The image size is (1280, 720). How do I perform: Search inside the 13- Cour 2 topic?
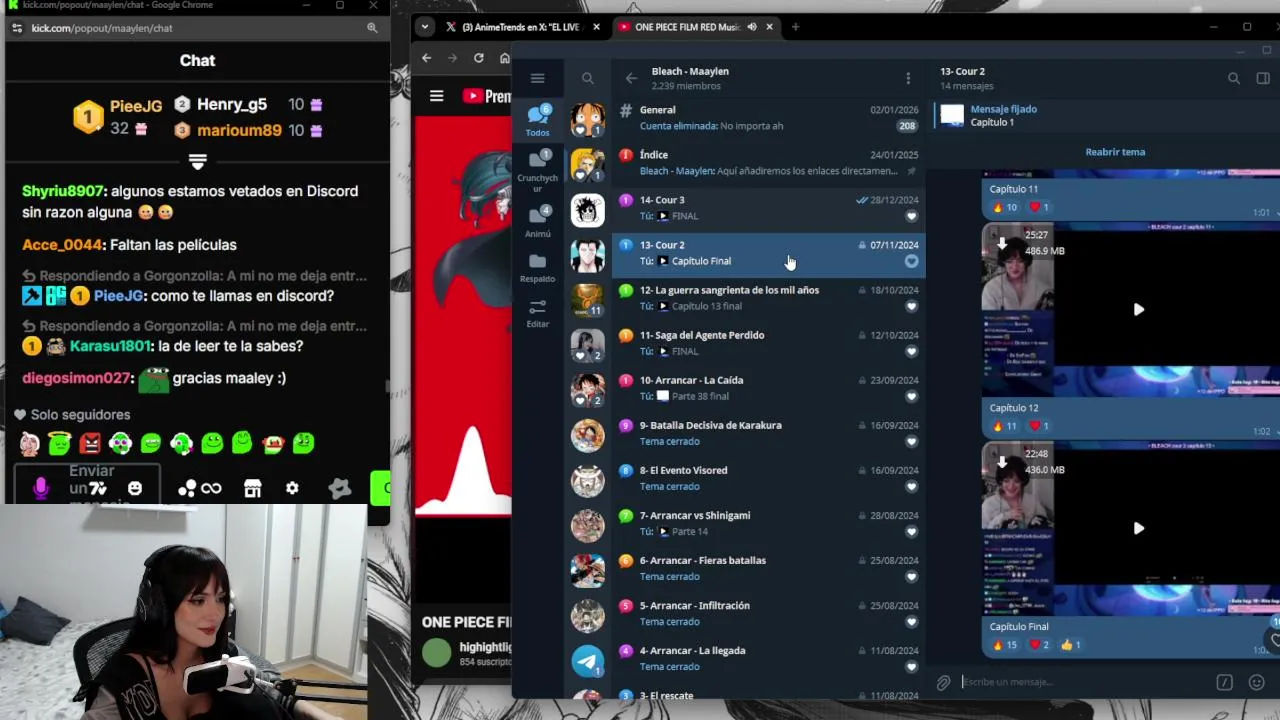(x=1234, y=78)
